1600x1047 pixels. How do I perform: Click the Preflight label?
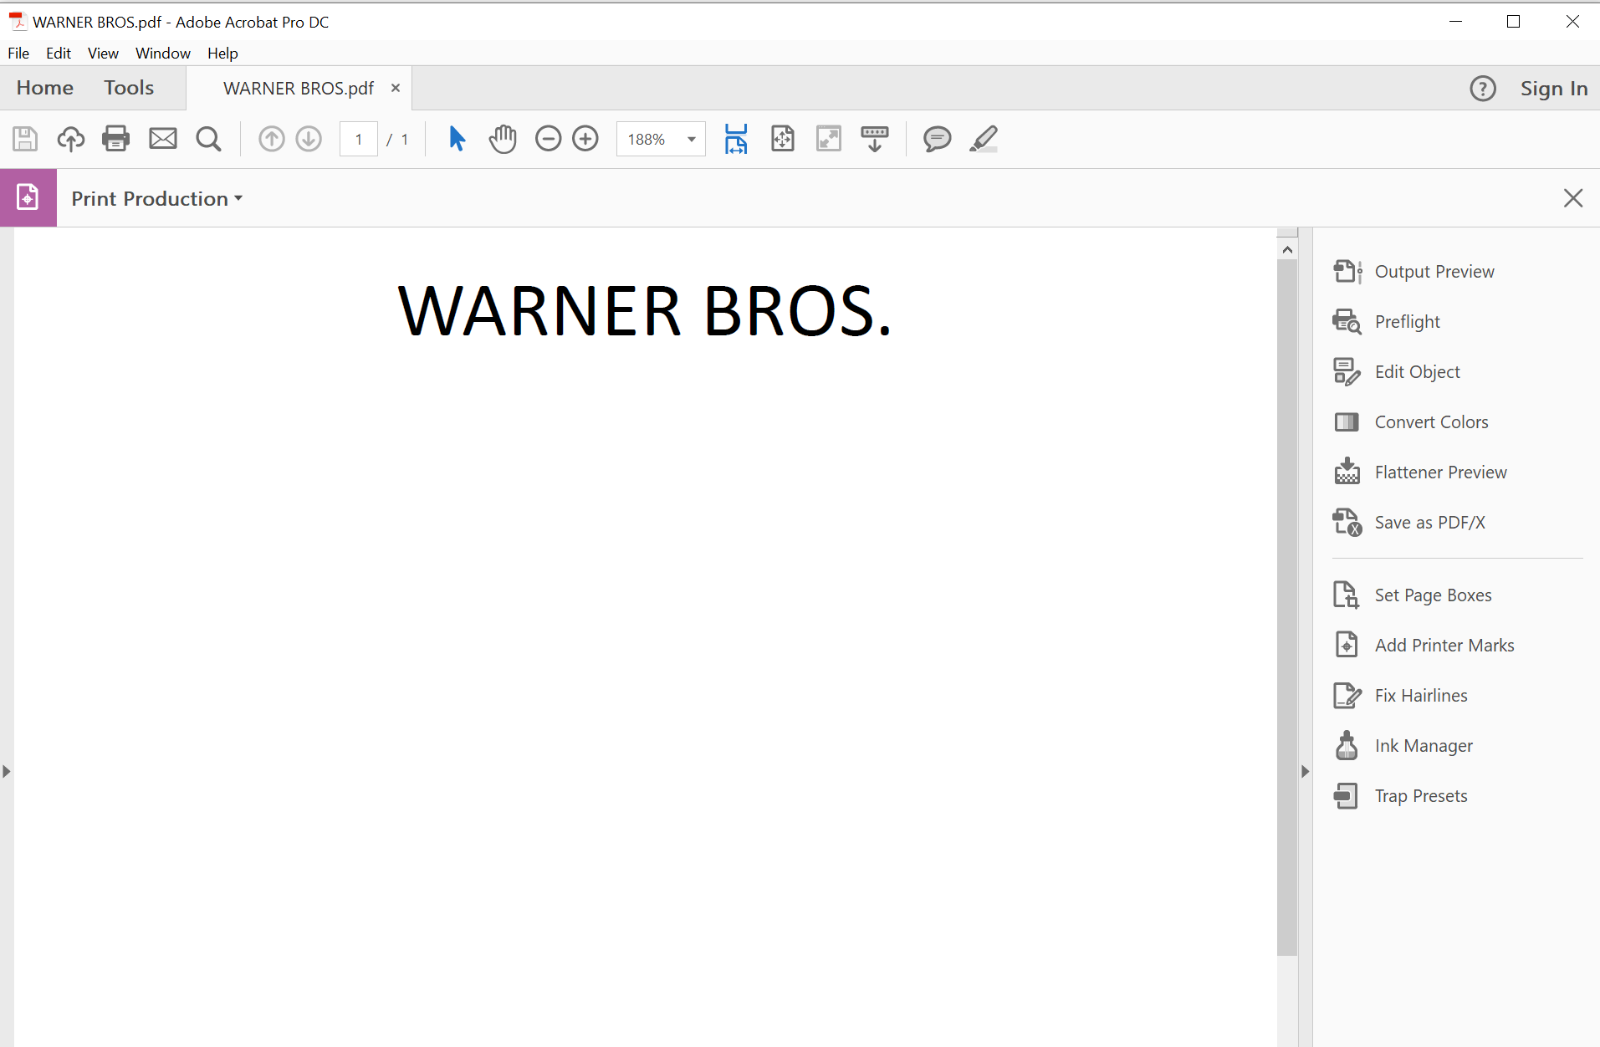pyautogui.click(x=1407, y=322)
